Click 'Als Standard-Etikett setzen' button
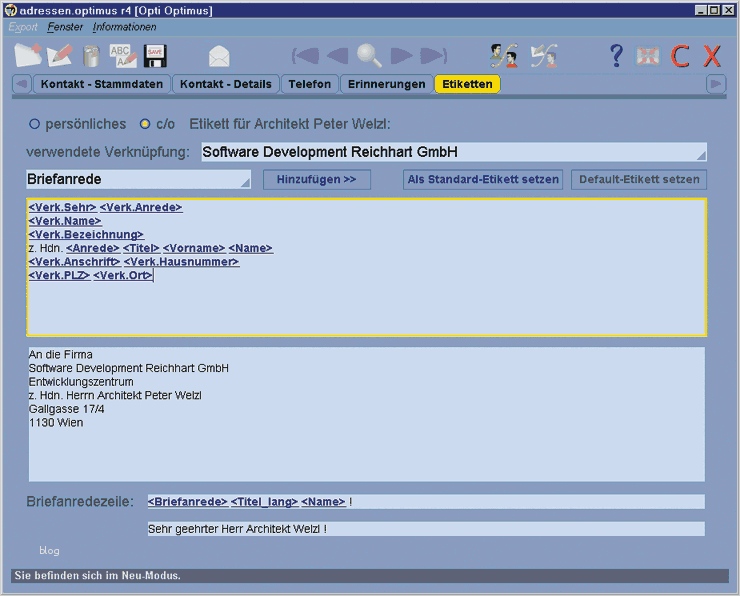This screenshot has width=740, height=596. [x=483, y=180]
